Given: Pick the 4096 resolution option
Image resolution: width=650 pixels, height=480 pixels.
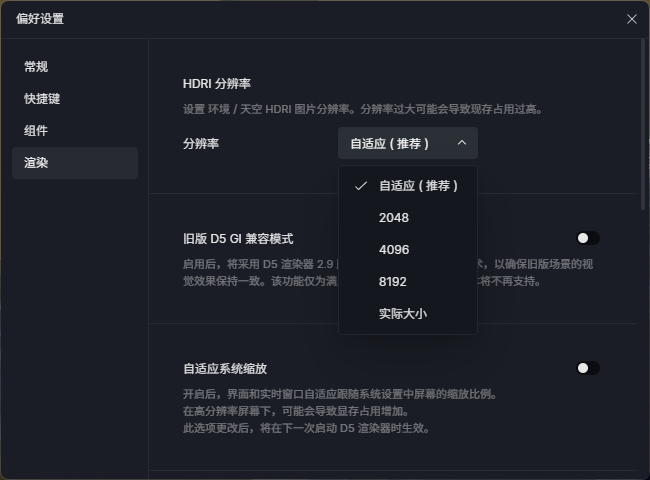Looking at the screenshot, I should [394, 250].
